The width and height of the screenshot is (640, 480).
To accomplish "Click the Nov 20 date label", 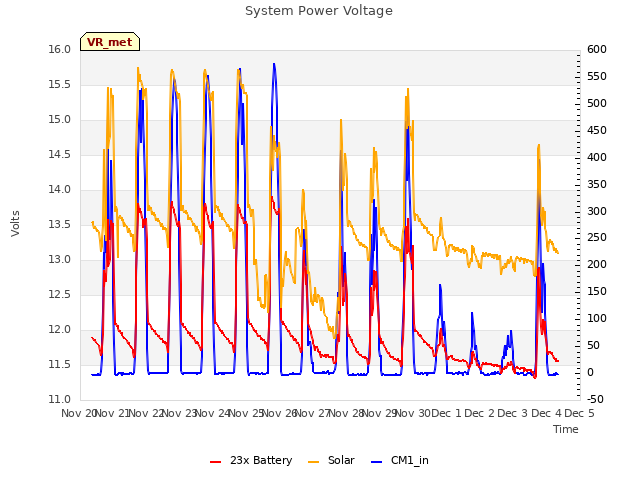I will [x=78, y=413].
